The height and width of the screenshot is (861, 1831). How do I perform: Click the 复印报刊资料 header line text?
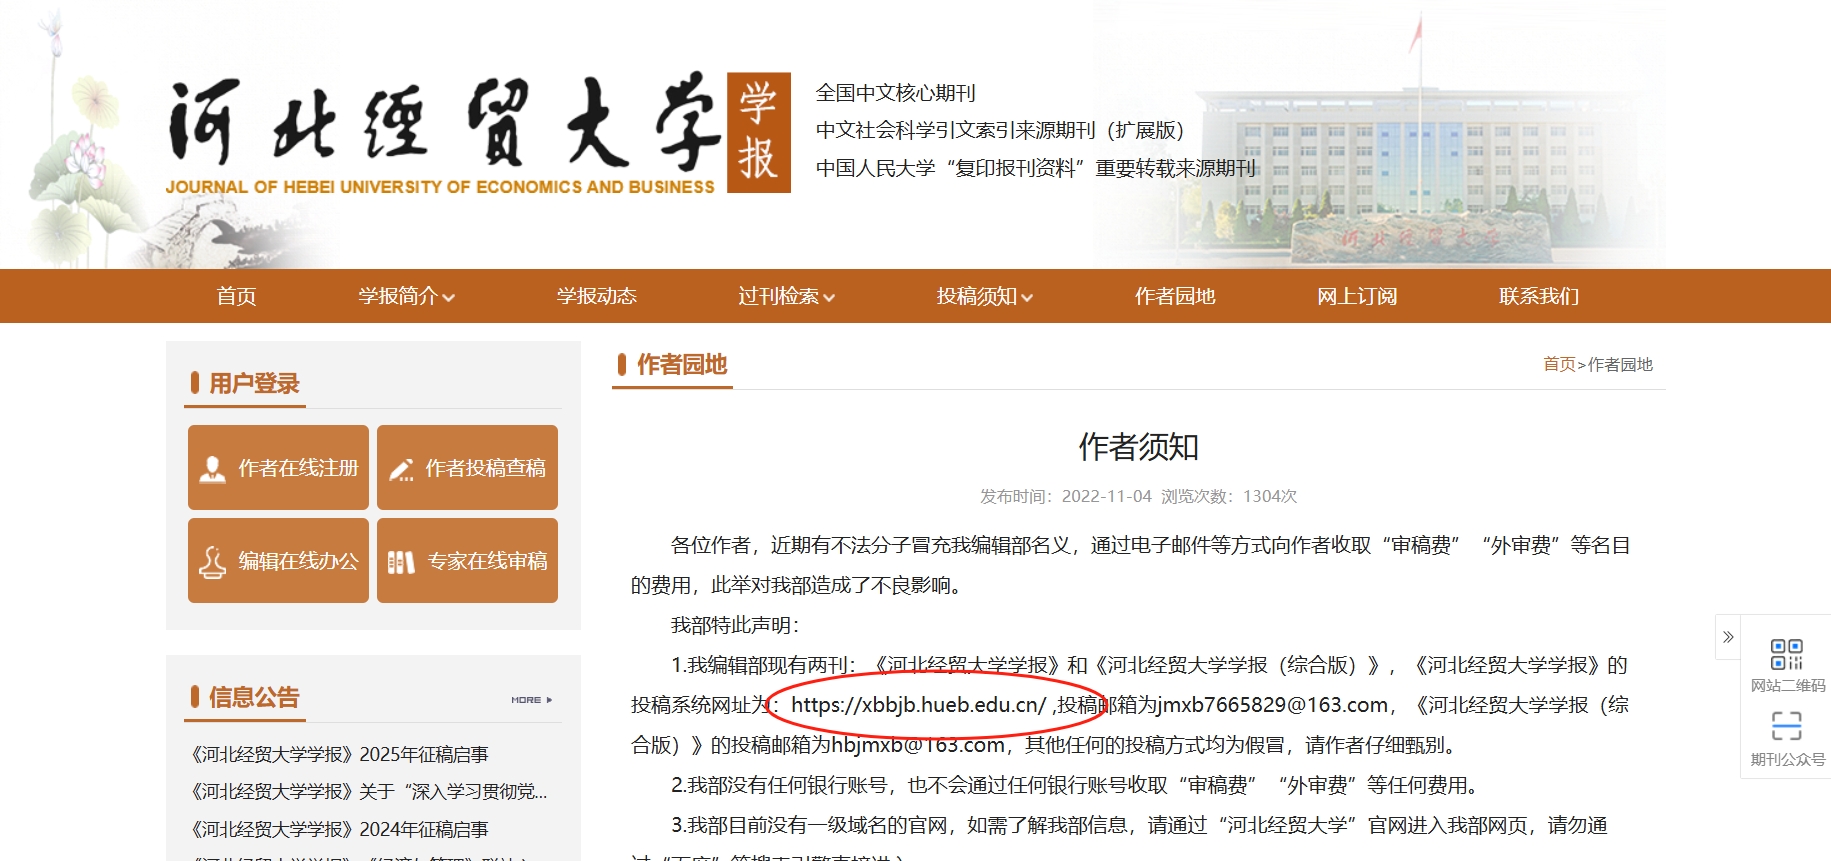click(x=1036, y=168)
